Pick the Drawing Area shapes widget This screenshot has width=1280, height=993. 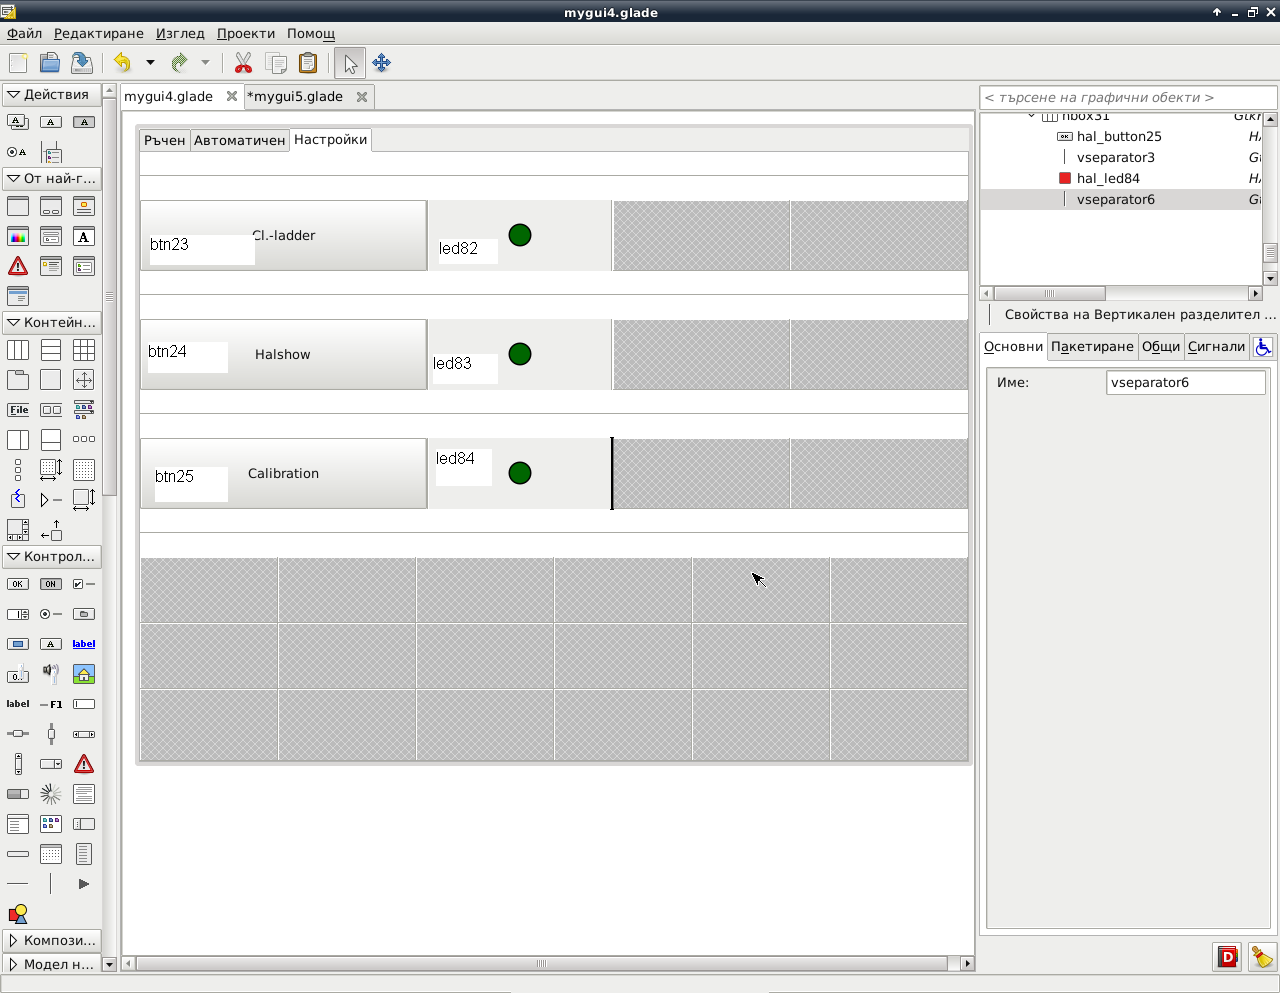[x=18, y=914]
